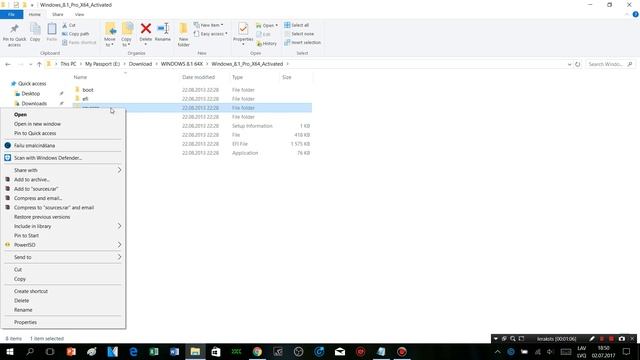Expand the address bar history dropdown

click(x=569, y=64)
